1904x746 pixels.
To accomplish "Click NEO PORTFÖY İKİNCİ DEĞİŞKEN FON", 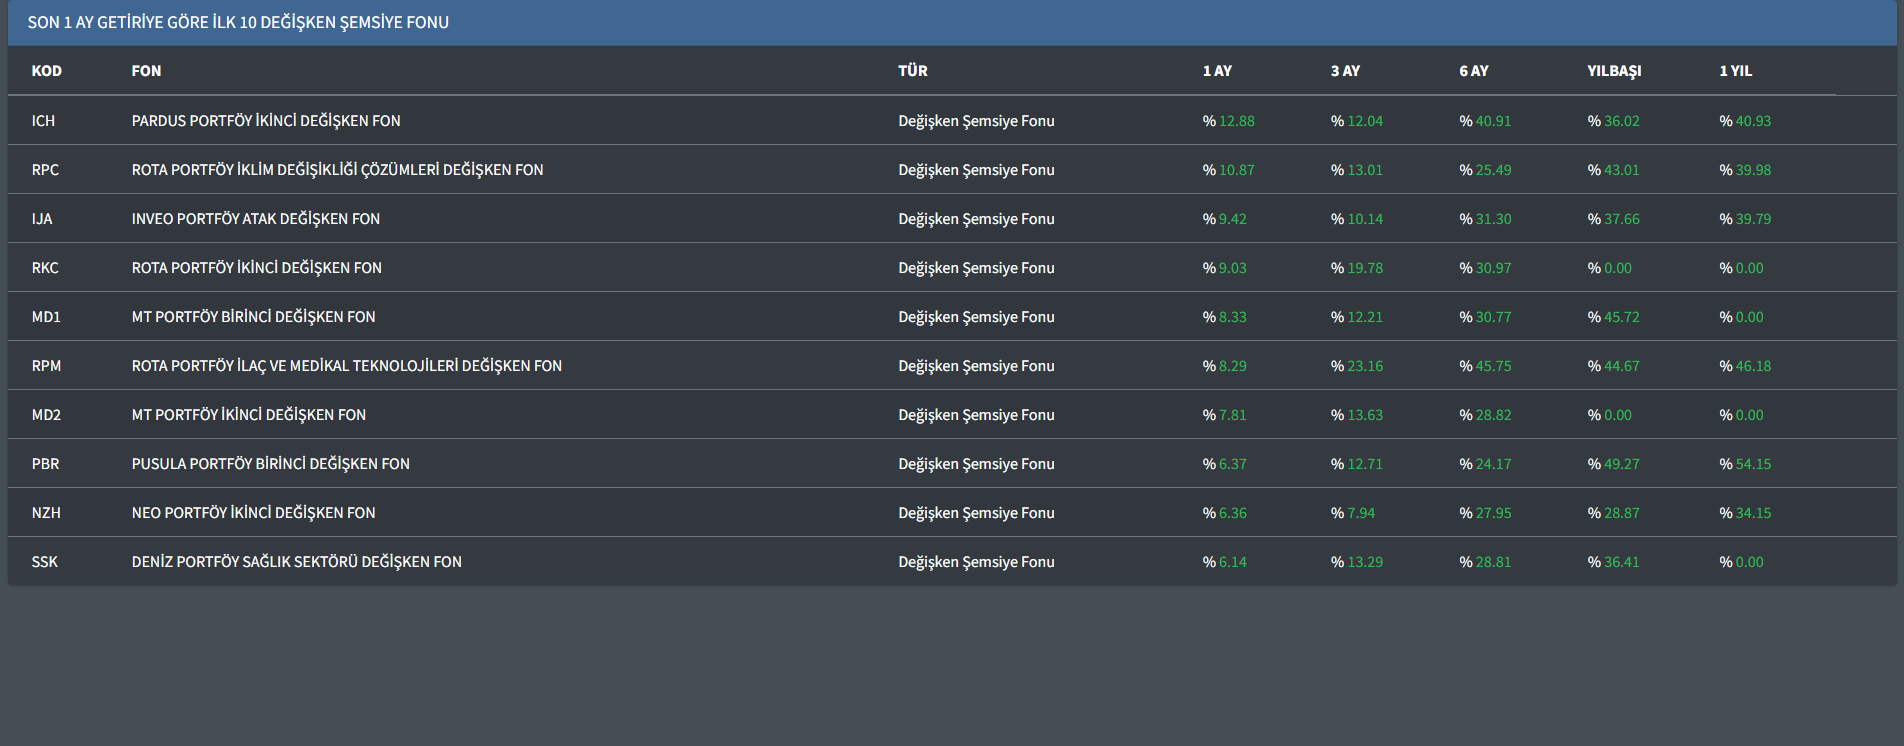I will (253, 513).
